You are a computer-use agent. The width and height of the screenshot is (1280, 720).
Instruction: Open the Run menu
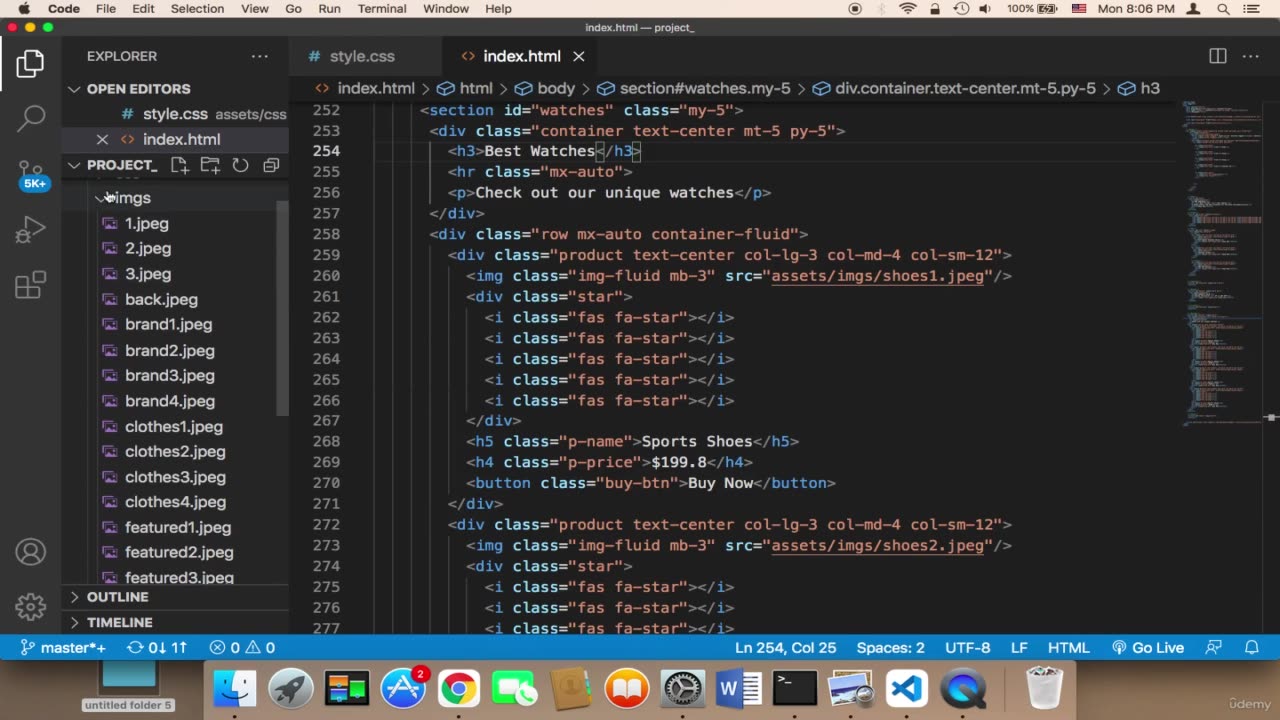329,9
